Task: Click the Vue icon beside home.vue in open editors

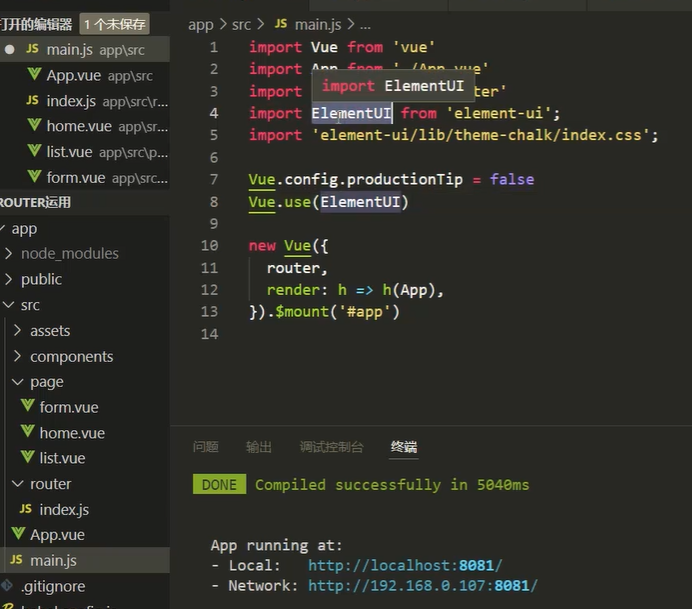Action: pos(34,125)
